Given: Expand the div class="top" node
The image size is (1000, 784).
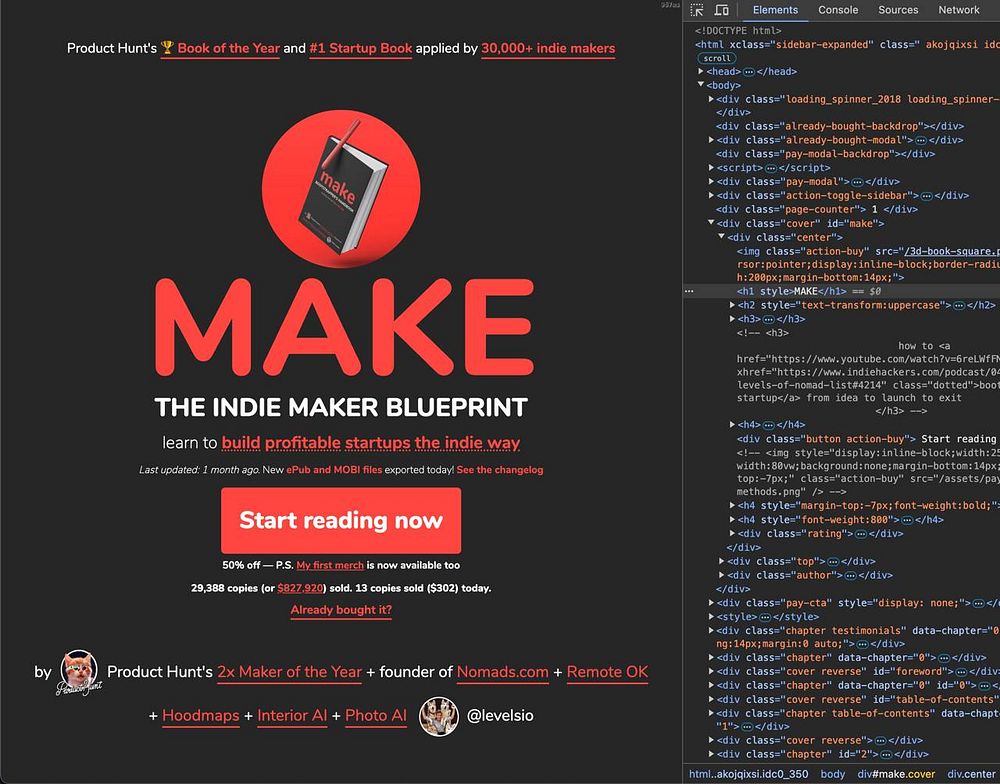Looking at the screenshot, I should (721, 561).
